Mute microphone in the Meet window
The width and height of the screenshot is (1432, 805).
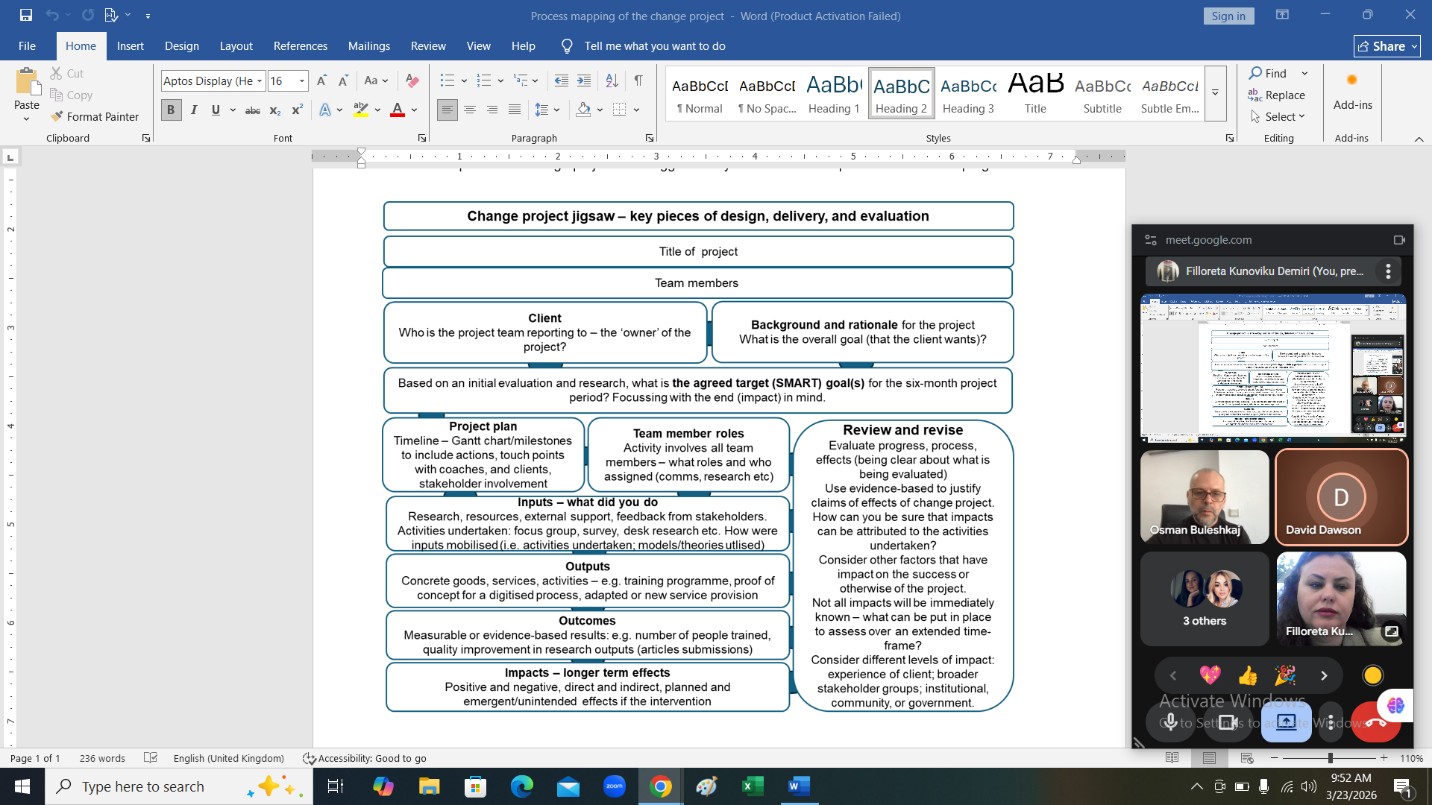(x=1170, y=722)
